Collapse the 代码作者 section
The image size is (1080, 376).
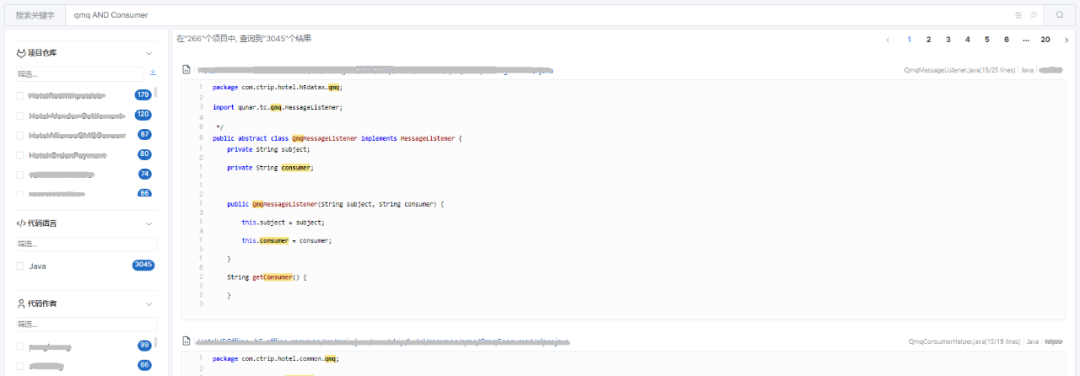[149, 304]
